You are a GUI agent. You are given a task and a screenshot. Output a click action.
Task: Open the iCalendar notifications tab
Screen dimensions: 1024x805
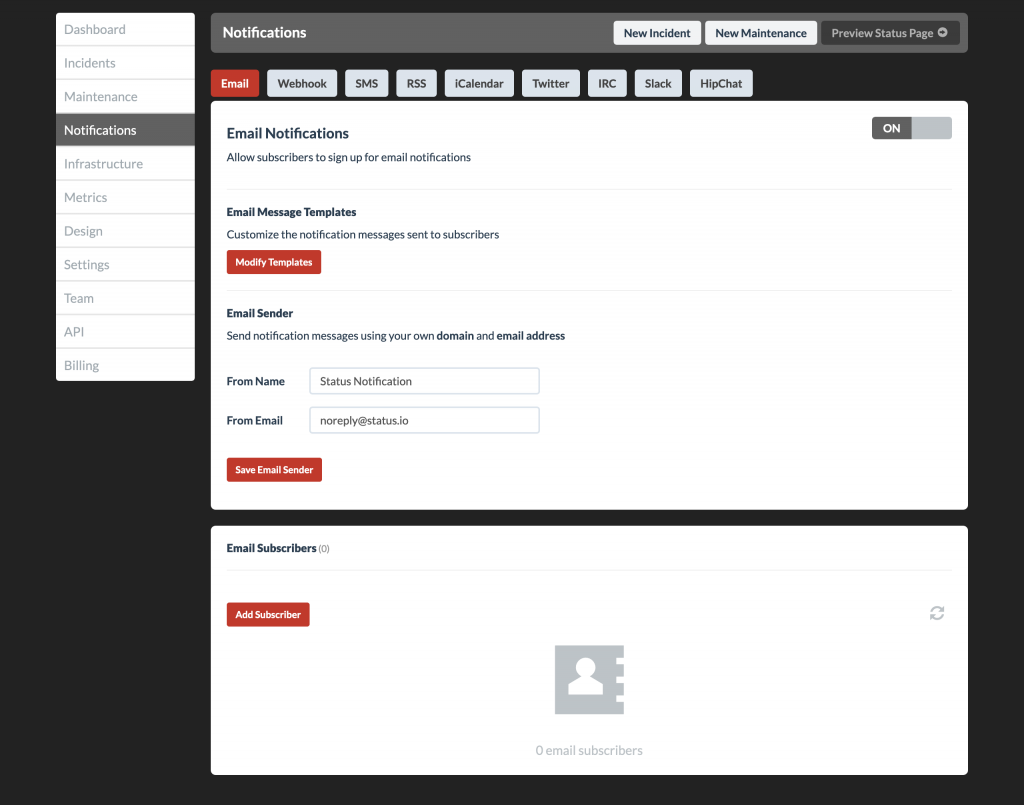[478, 83]
